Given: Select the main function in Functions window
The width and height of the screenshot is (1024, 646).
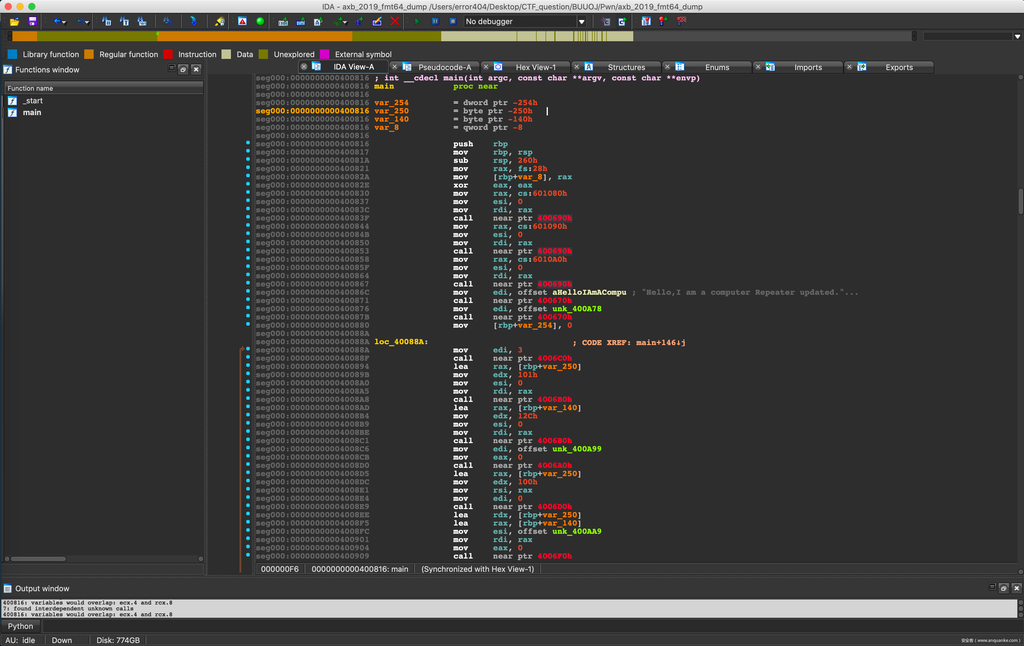Looking at the screenshot, I should [32, 113].
